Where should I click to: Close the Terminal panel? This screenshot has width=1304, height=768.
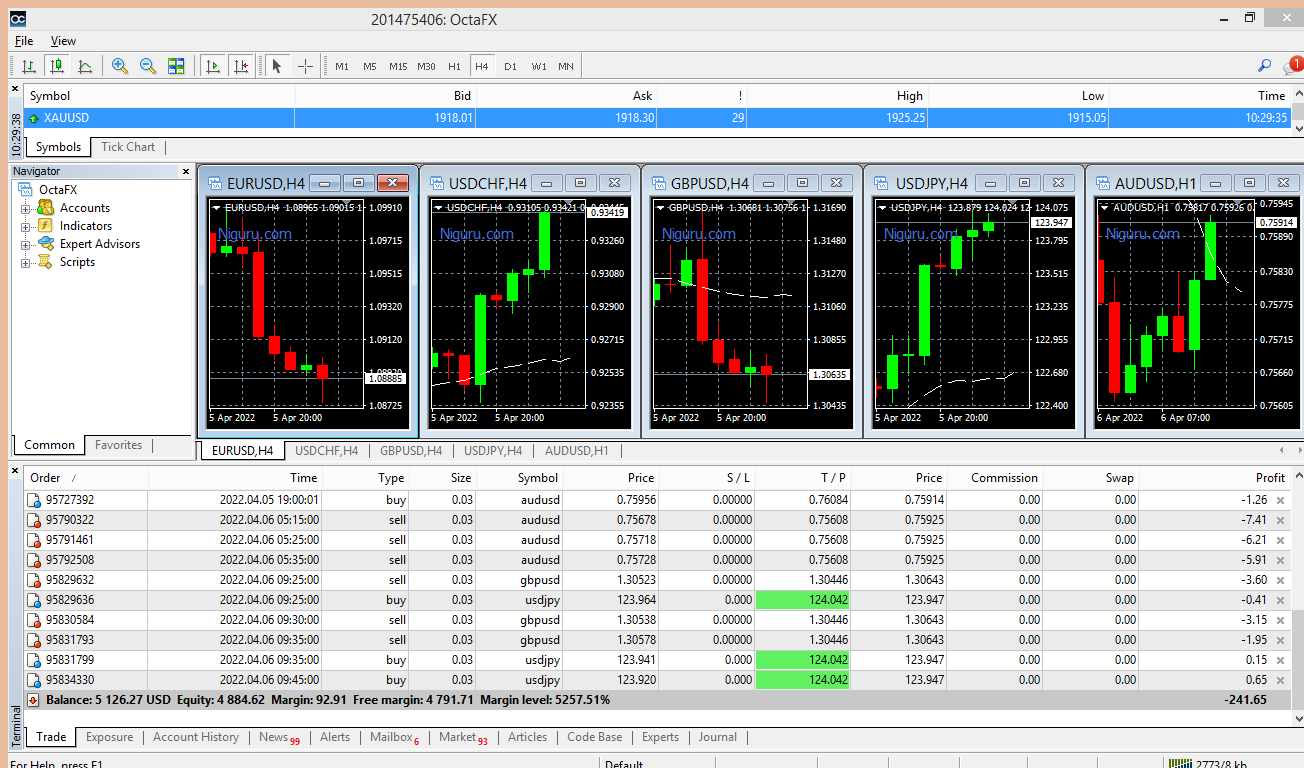pyautogui.click(x=15, y=470)
